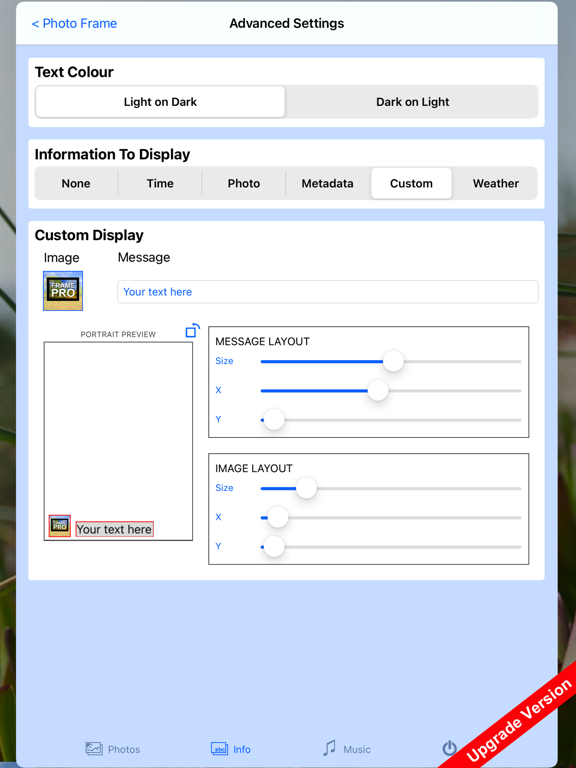The image size is (576, 768).
Task: Choose Metadata for information display
Action: coord(327,183)
